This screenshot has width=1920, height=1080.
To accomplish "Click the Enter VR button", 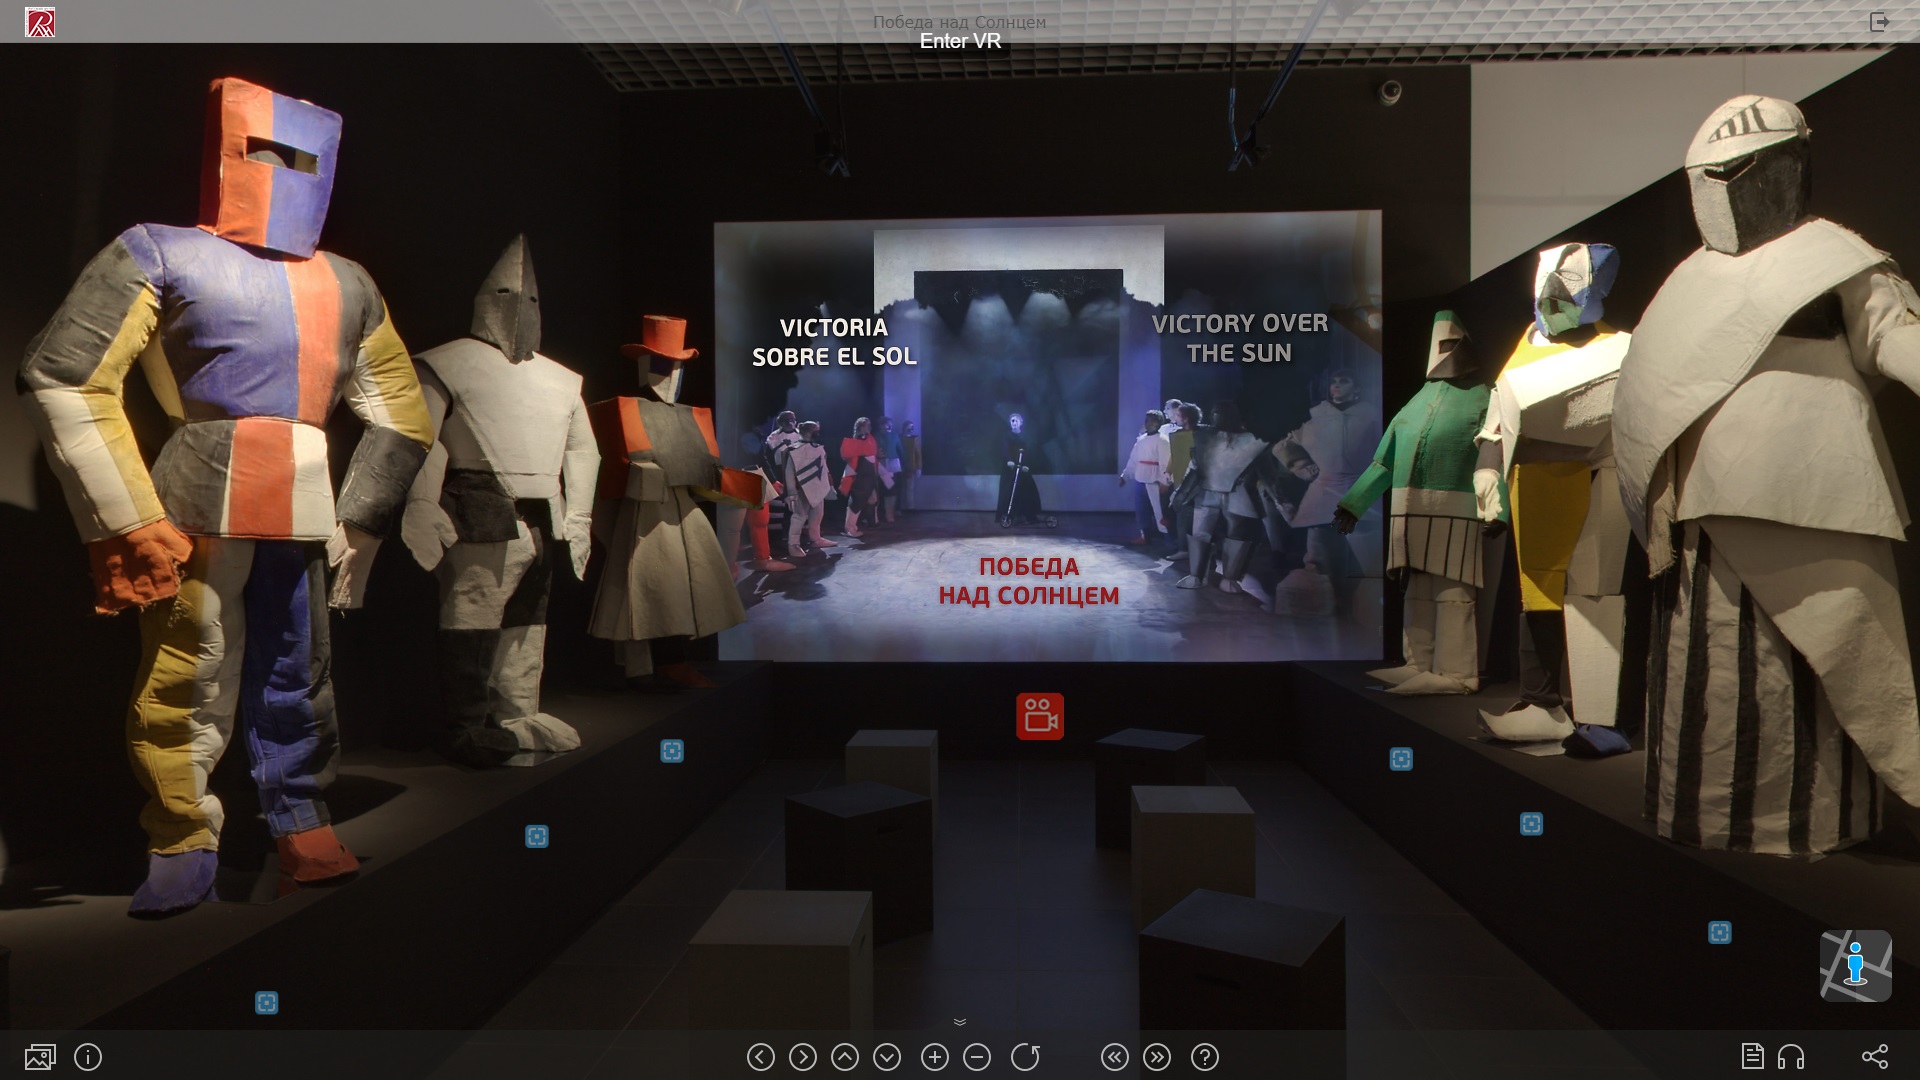I will click(960, 41).
